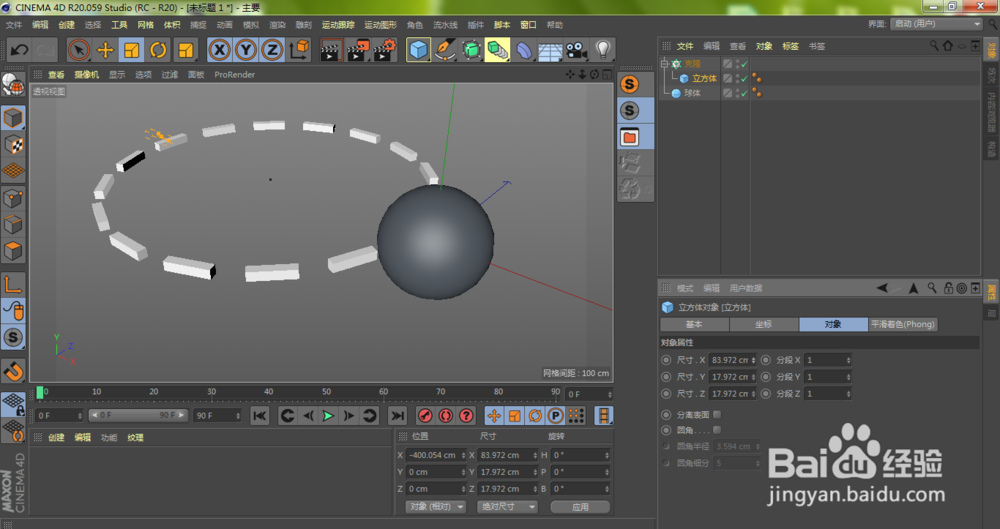The height and width of the screenshot is (529, 1000).
Task: Open the viewport 摄像机 menu
Action: click(x=86, y=75)
